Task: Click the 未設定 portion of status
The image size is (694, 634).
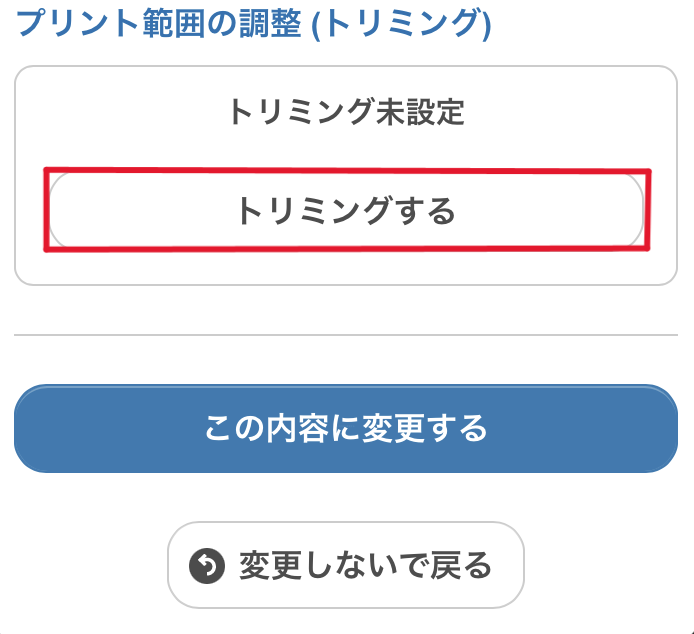Action: [x=420, y=112]
